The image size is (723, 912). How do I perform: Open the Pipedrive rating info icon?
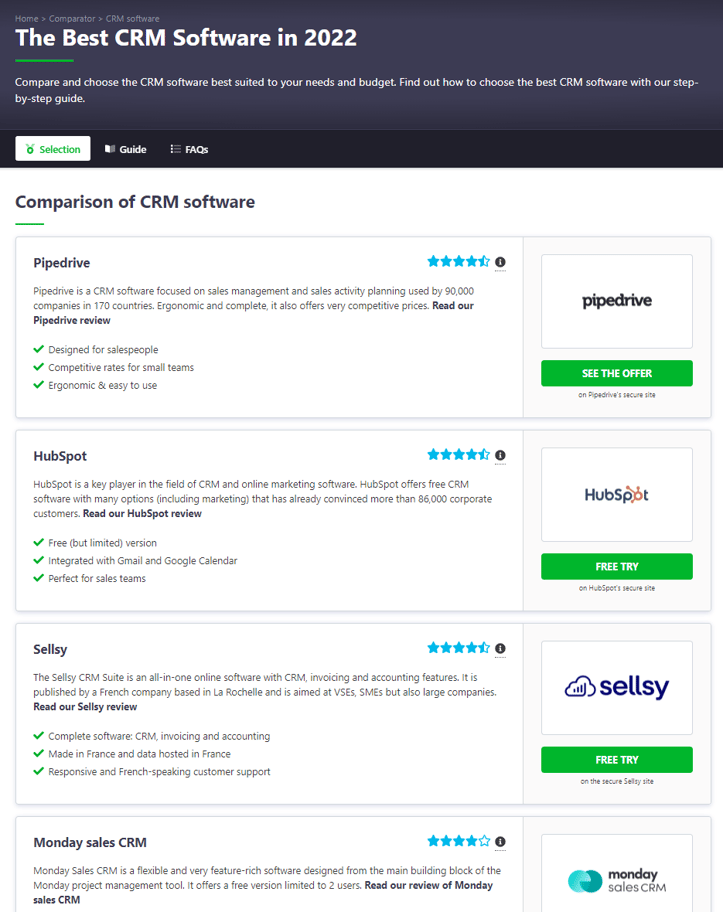tap(500, 262)
